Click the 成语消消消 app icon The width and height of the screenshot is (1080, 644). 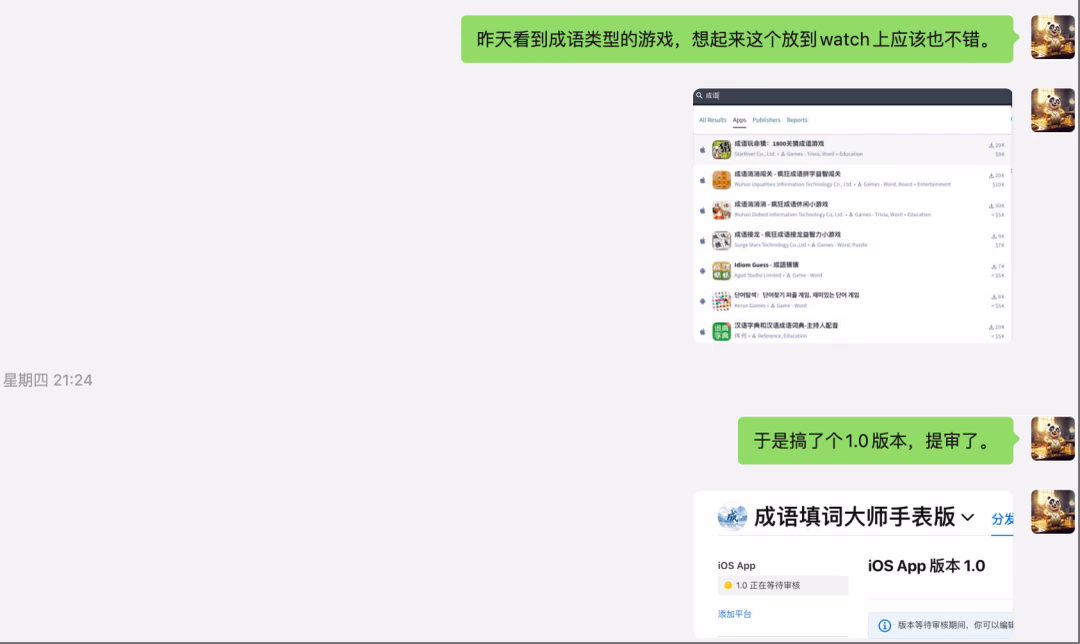pos(721,210)
